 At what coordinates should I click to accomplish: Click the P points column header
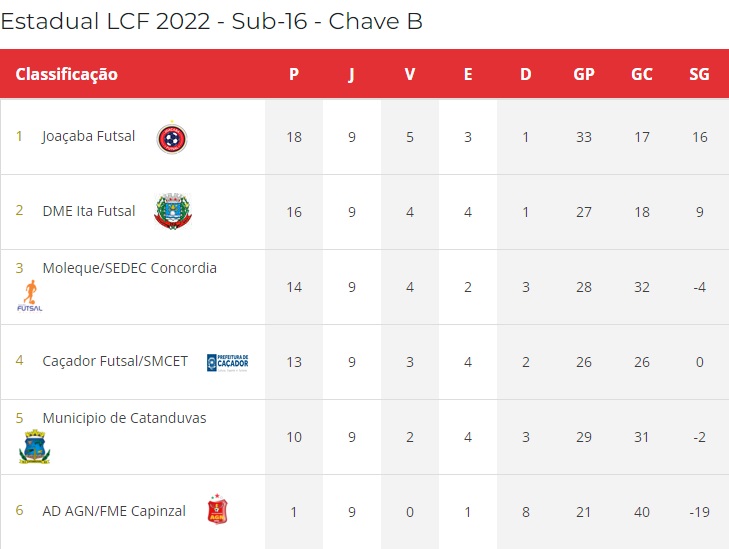pyautogui.click(x=294, y=74)
